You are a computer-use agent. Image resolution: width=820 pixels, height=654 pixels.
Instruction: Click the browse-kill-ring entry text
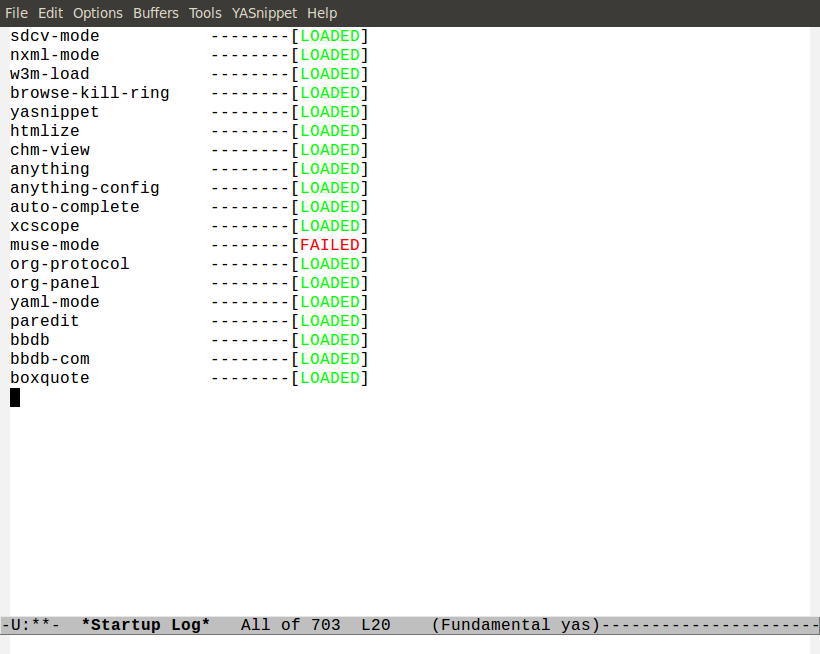(x=89, y=93)
